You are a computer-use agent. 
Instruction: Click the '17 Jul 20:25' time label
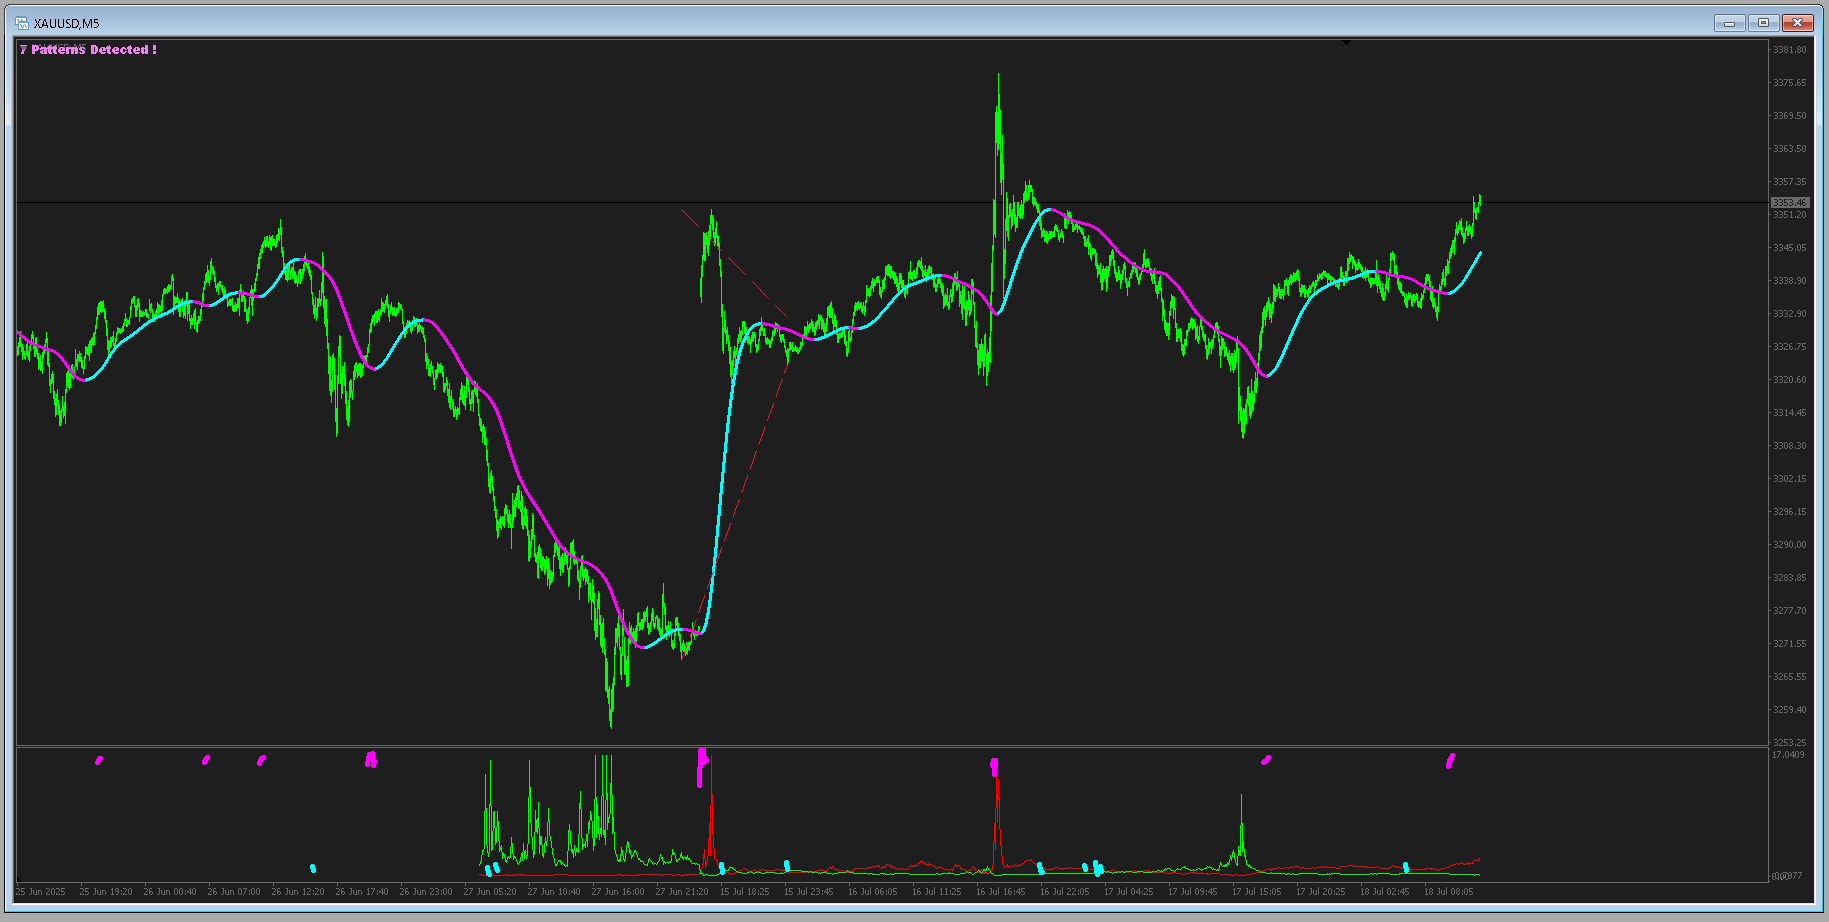point(1321,892)
